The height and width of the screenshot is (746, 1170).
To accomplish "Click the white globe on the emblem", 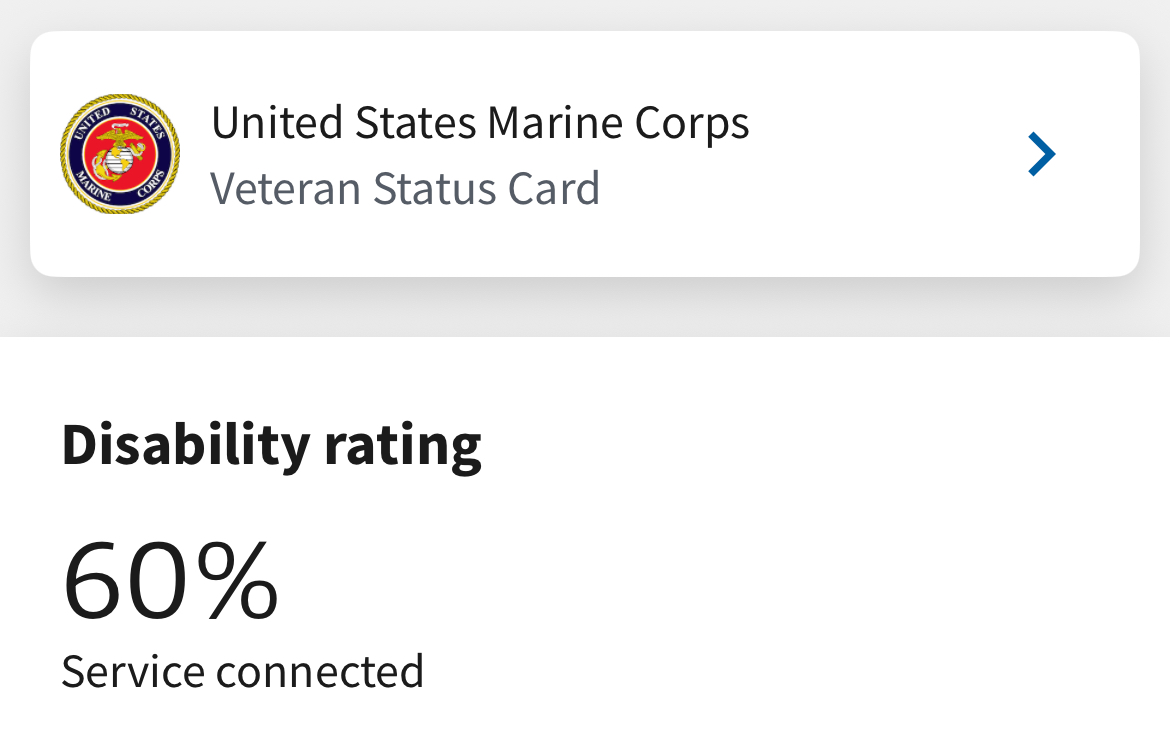I will click(119, 158).
